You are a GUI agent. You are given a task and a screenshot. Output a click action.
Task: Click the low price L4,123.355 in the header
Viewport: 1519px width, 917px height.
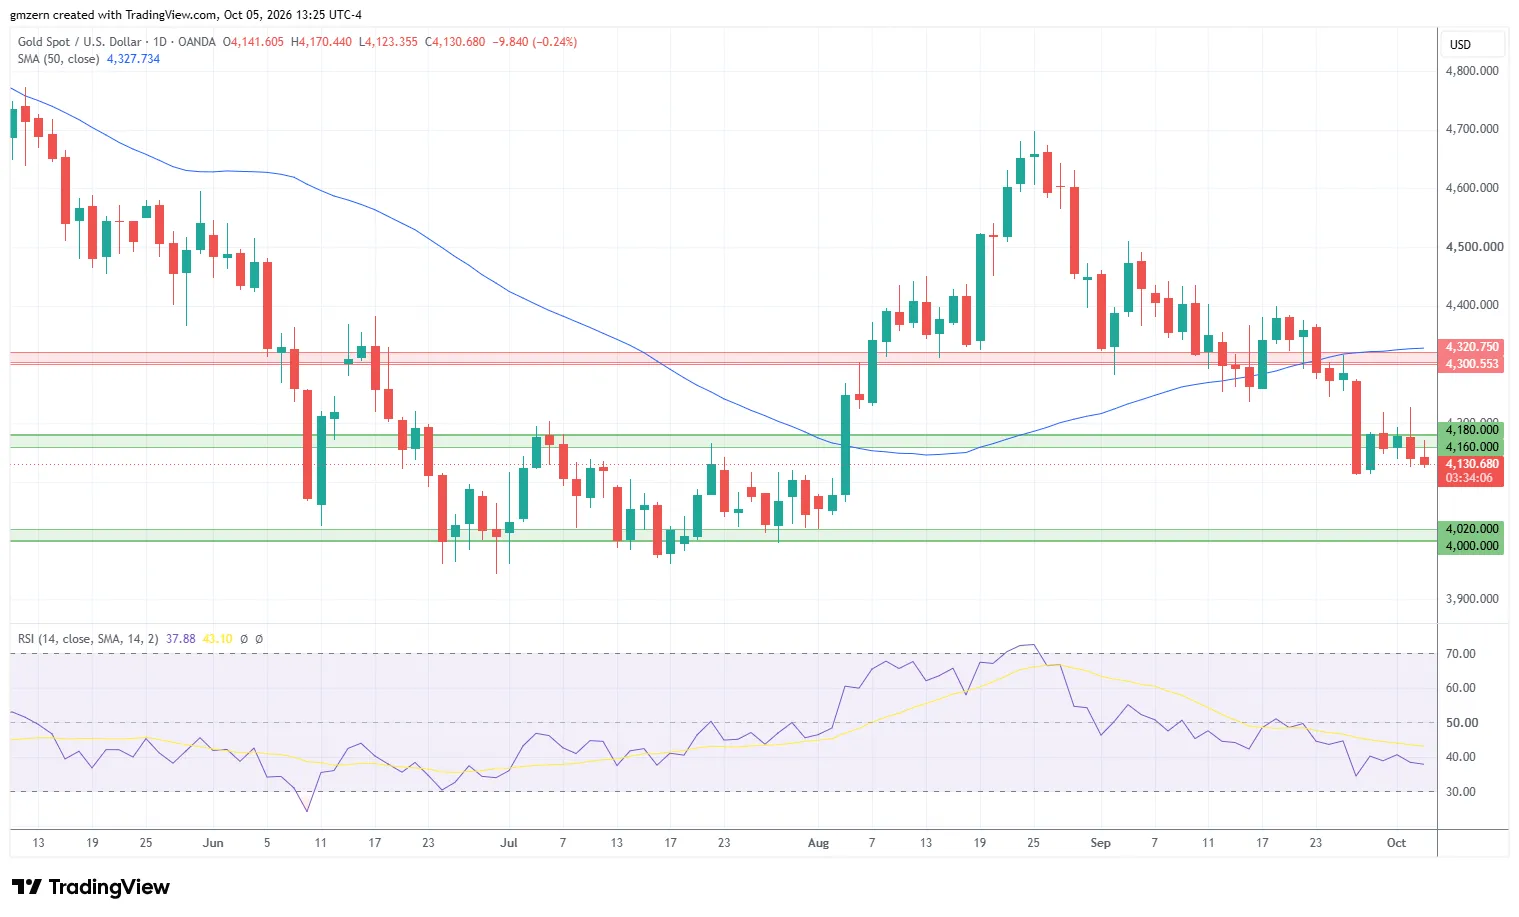[388, 42]
